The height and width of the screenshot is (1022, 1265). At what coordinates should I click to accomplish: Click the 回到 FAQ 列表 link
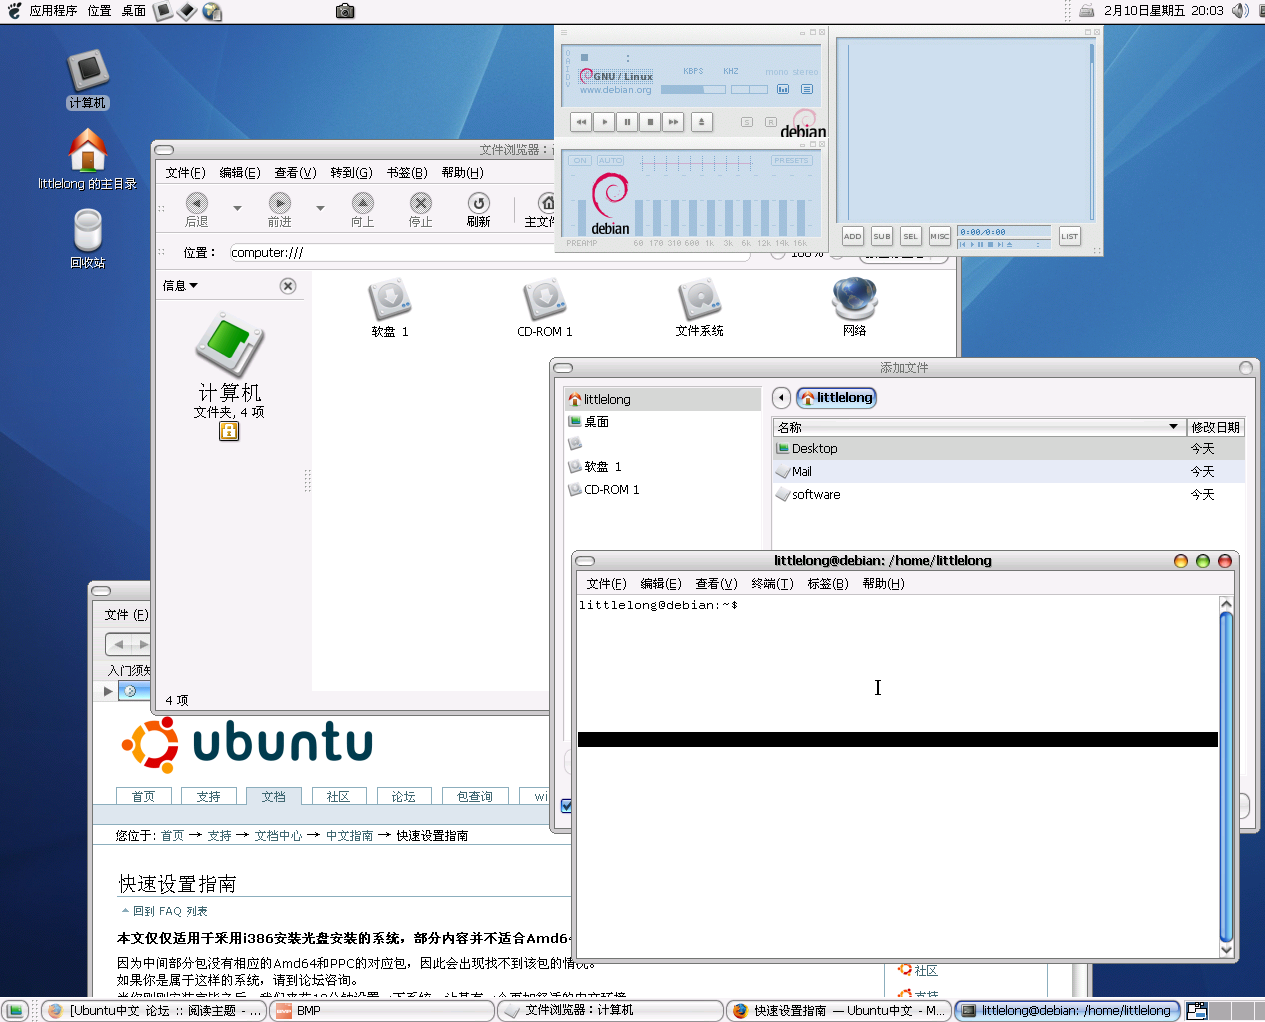point(170,911)
